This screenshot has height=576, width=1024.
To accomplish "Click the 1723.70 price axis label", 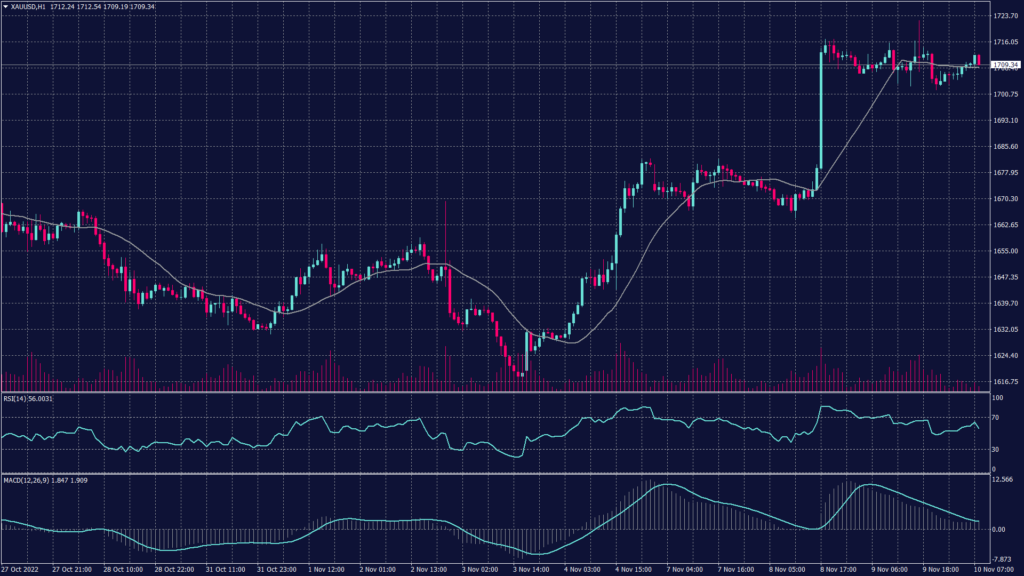I will [x=1004, y=16].
